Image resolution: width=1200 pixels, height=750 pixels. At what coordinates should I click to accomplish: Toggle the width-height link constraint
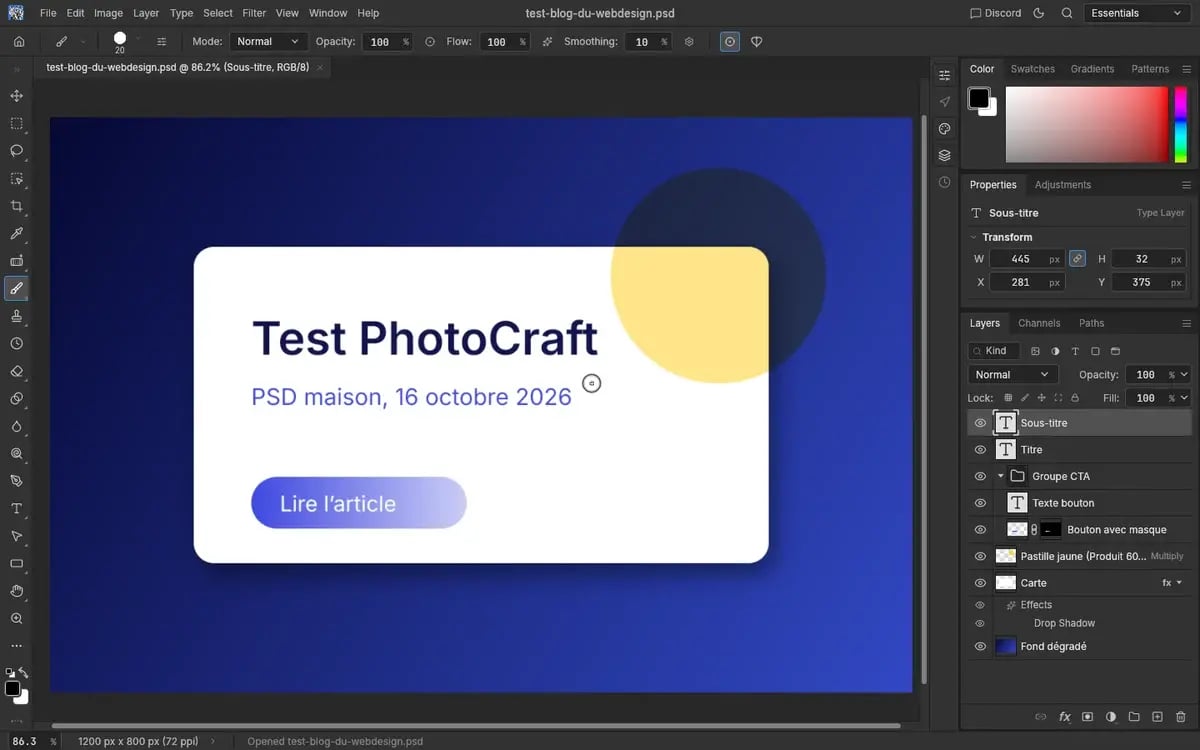(x=1077, y=258)
